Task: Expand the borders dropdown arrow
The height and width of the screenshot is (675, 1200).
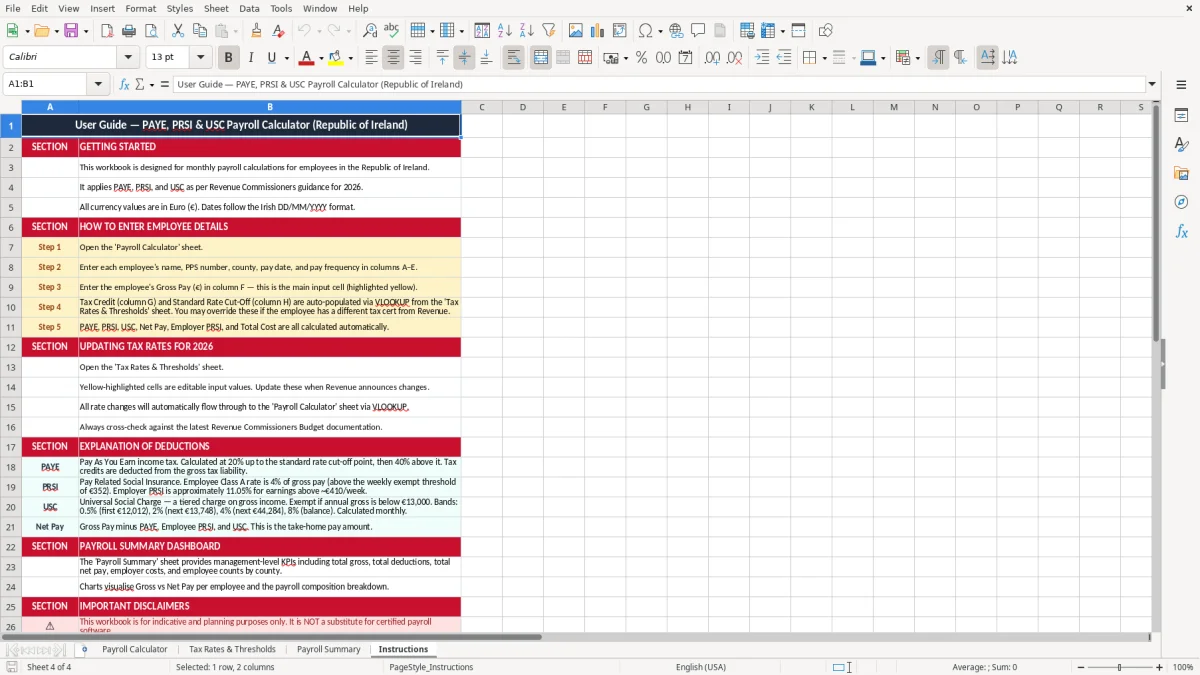Action: (825, 58)
